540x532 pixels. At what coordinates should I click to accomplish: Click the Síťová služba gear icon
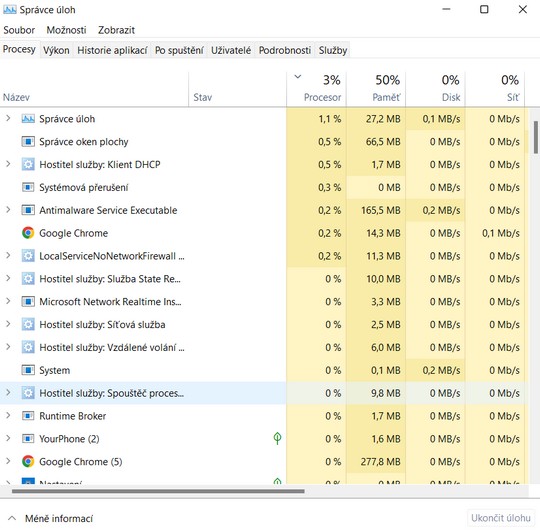click(28, 324)
